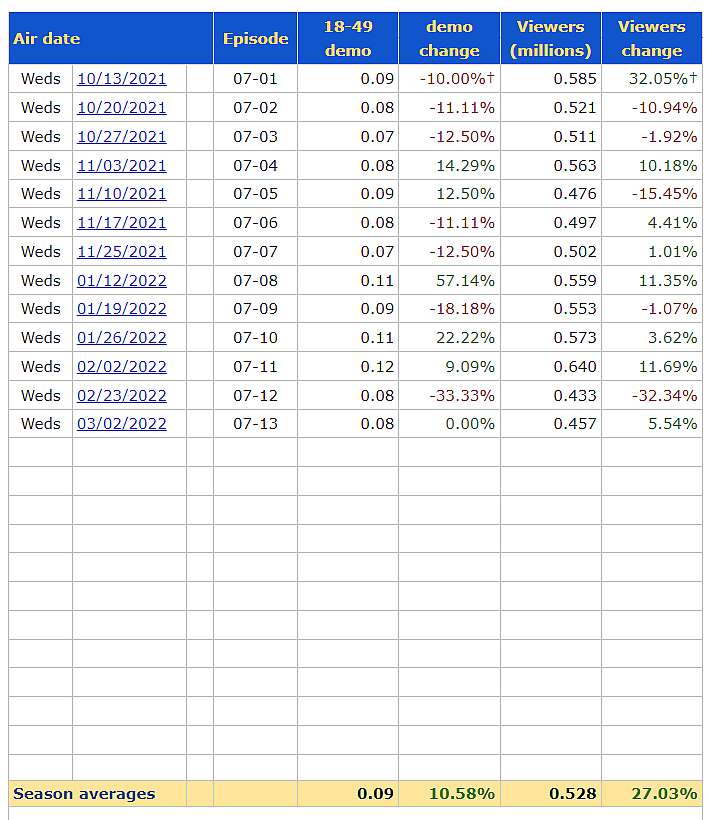Open the 10/13/2021 air date link

122,79
